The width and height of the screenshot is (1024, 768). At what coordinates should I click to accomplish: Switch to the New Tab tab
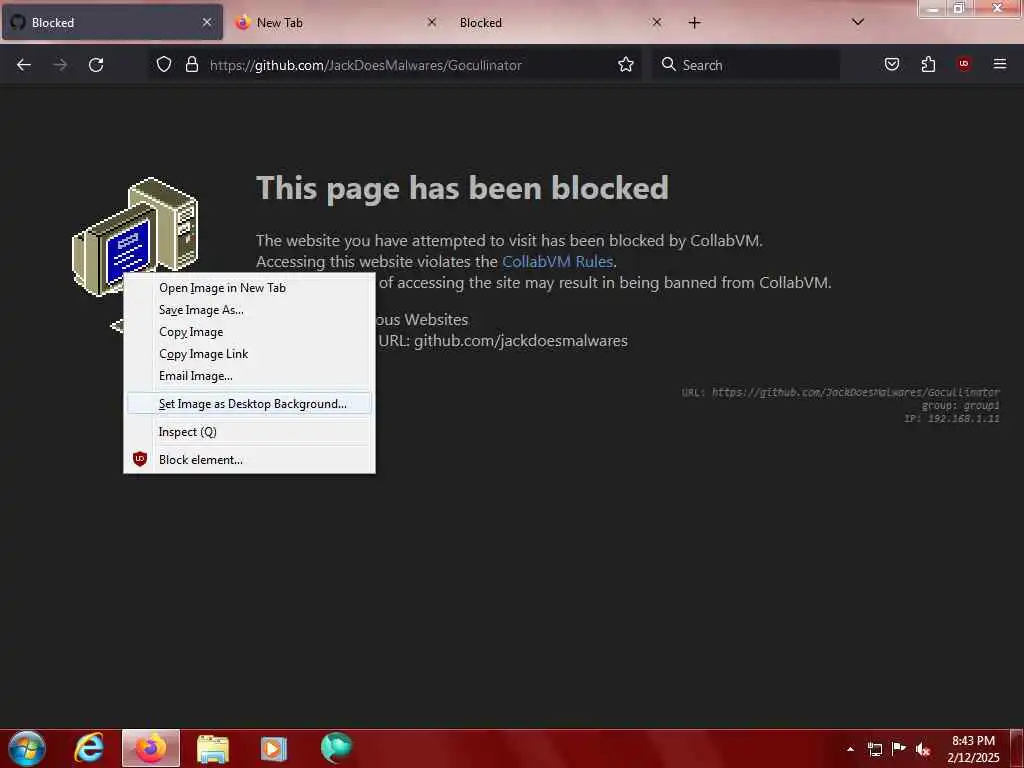point(336,23)
